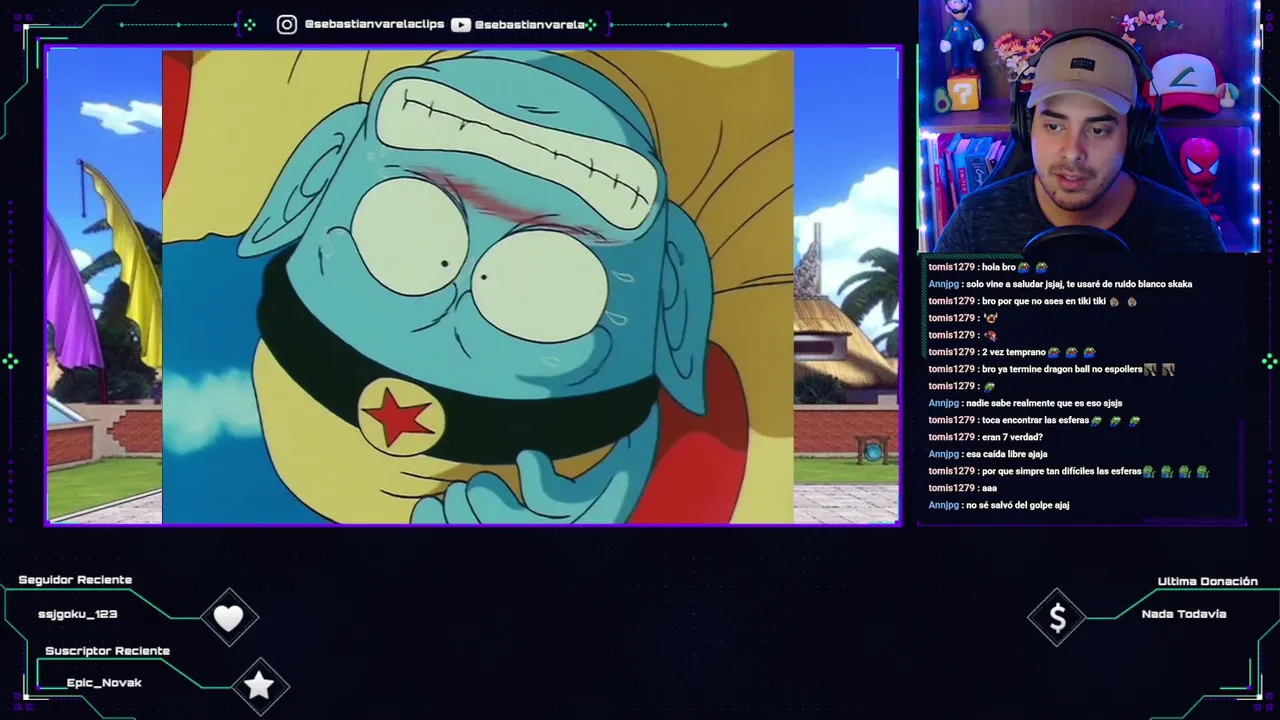The width and height of the screenshot is (1280, 720).
Task: Click chat message 'solo vine a saludar'
Action: (1060, 284)
